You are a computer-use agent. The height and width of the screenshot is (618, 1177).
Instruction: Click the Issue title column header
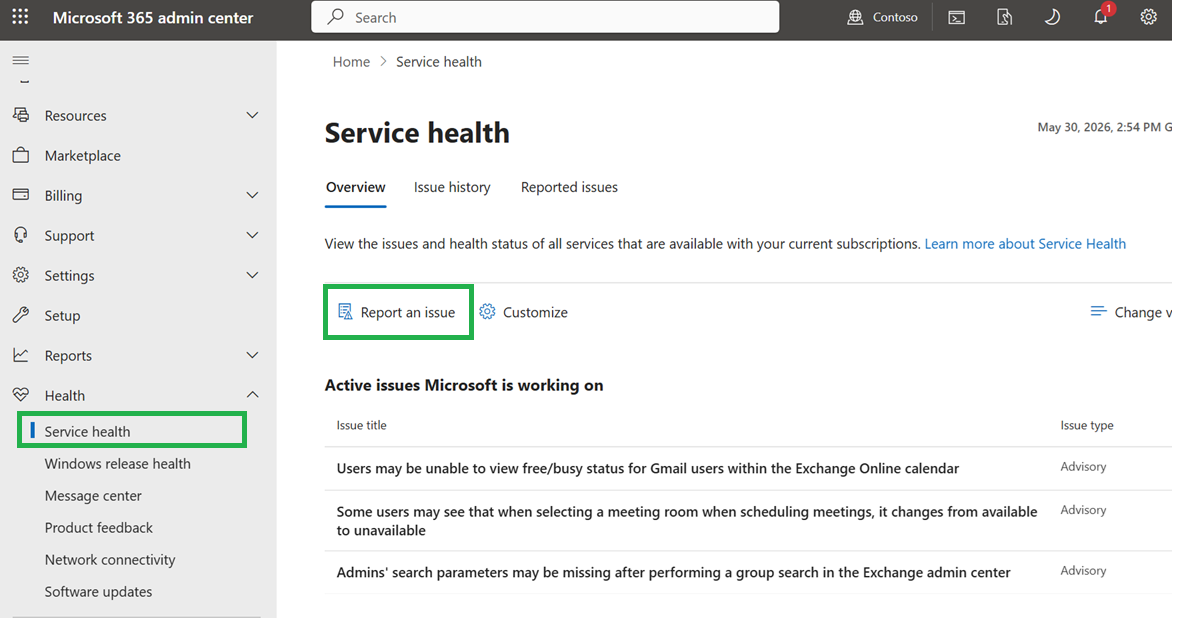tap(361, 425)
